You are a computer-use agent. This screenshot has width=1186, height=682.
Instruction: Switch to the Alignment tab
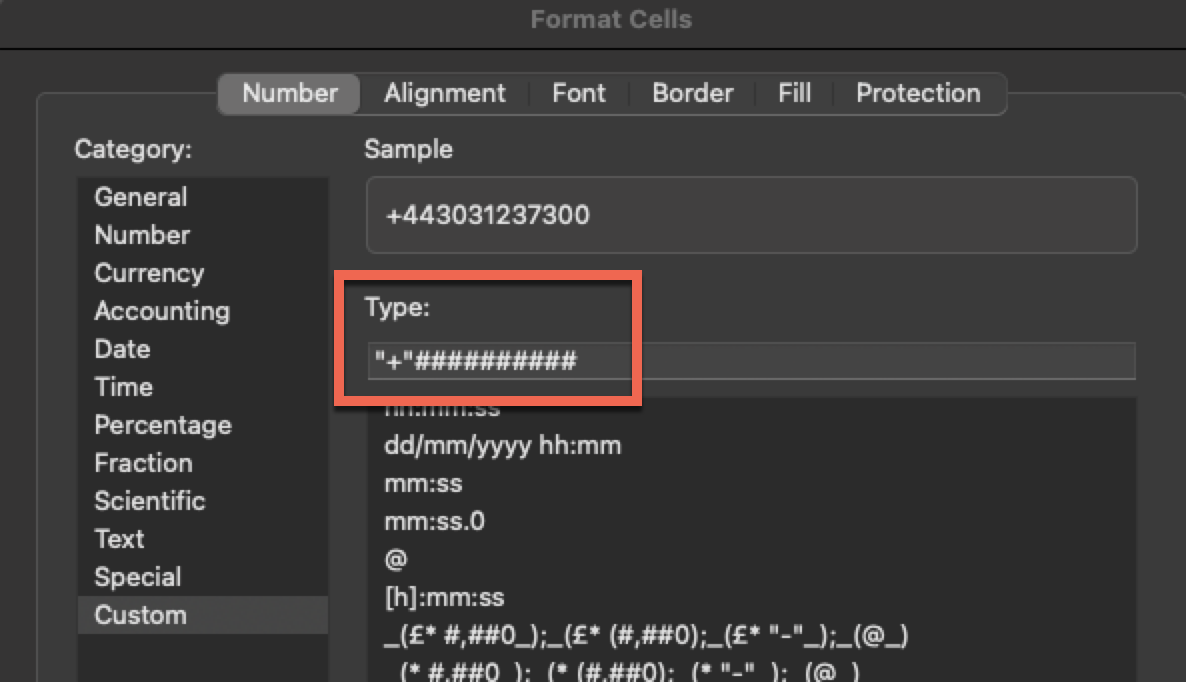pos(444,94)
